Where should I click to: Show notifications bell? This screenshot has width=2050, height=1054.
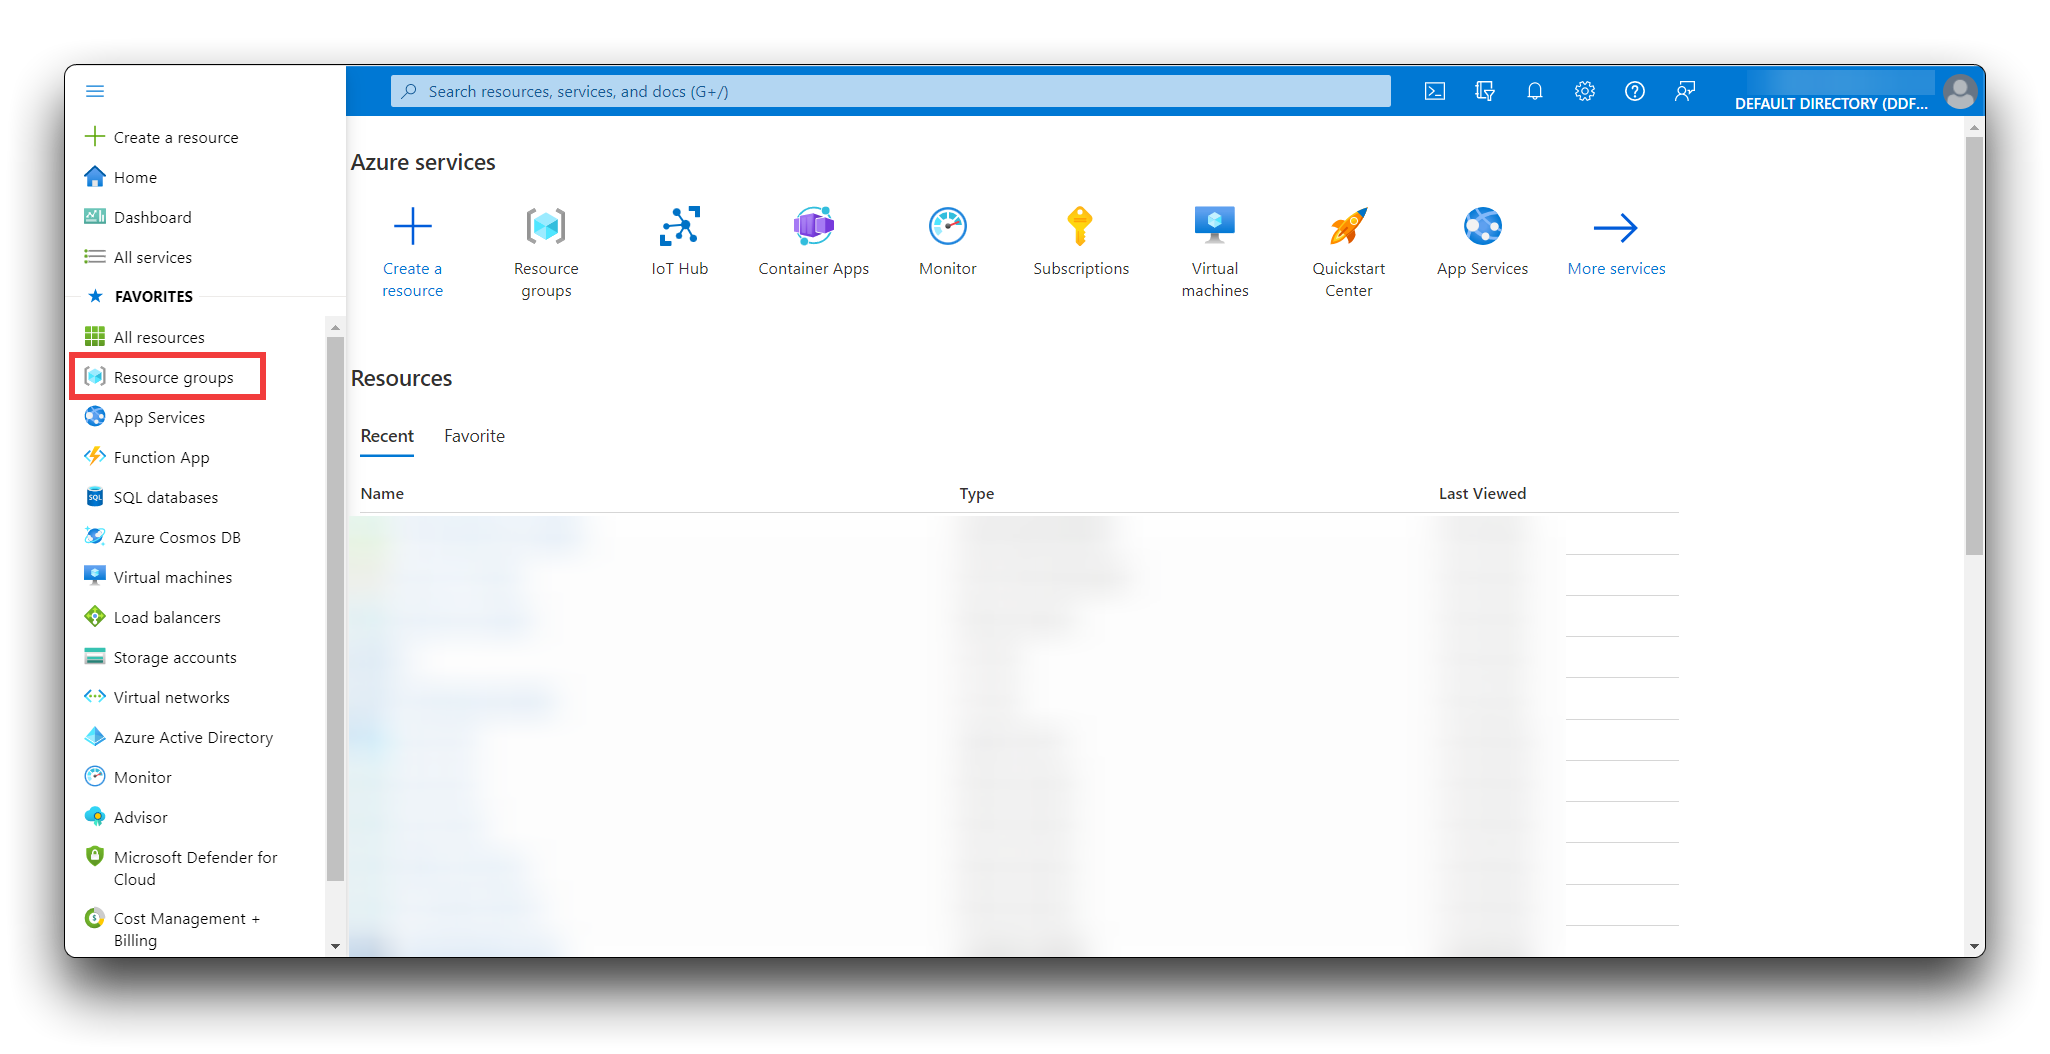pos(1535,91)
